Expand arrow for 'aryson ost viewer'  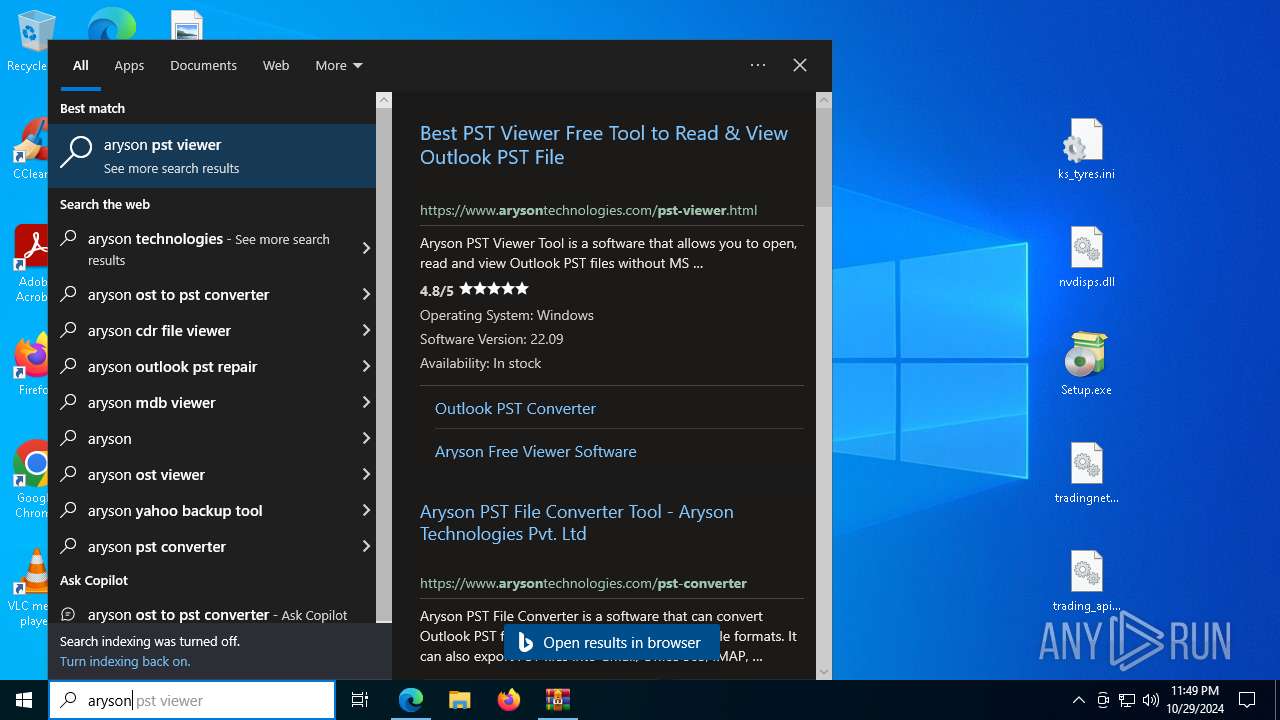point(366,474)
